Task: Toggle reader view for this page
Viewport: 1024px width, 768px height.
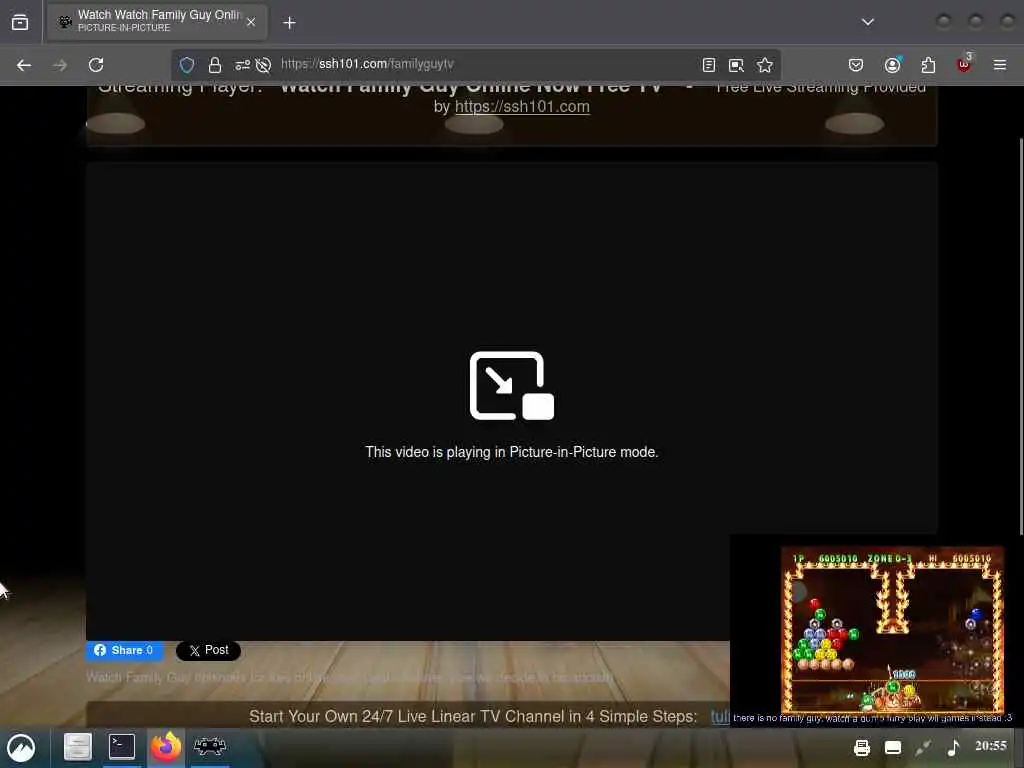Action: pyautogui.click(x=709, y=65)
